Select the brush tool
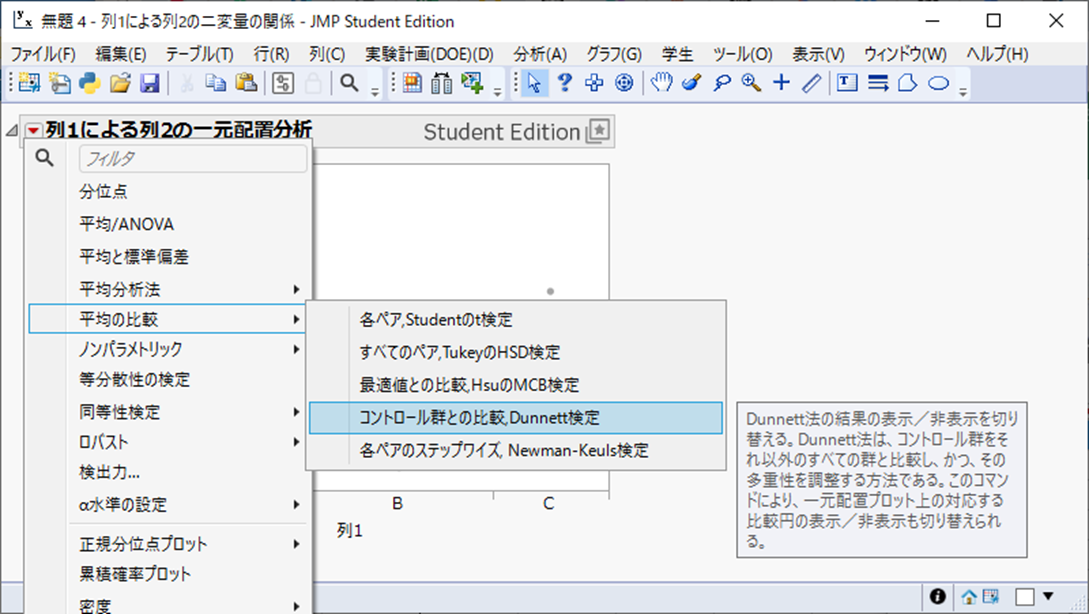The width and height of the screenshot is (1089, 614). coord(691,83)
